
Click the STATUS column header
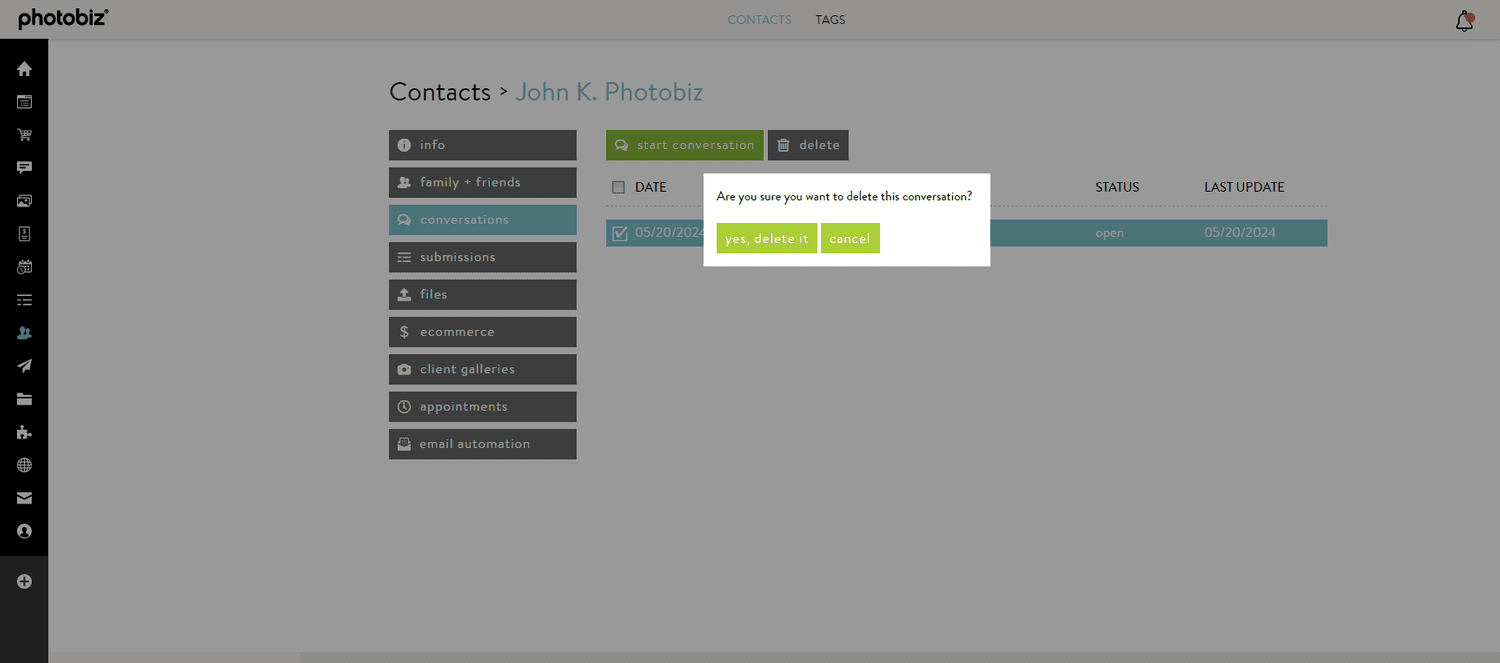pos(1117,187)
